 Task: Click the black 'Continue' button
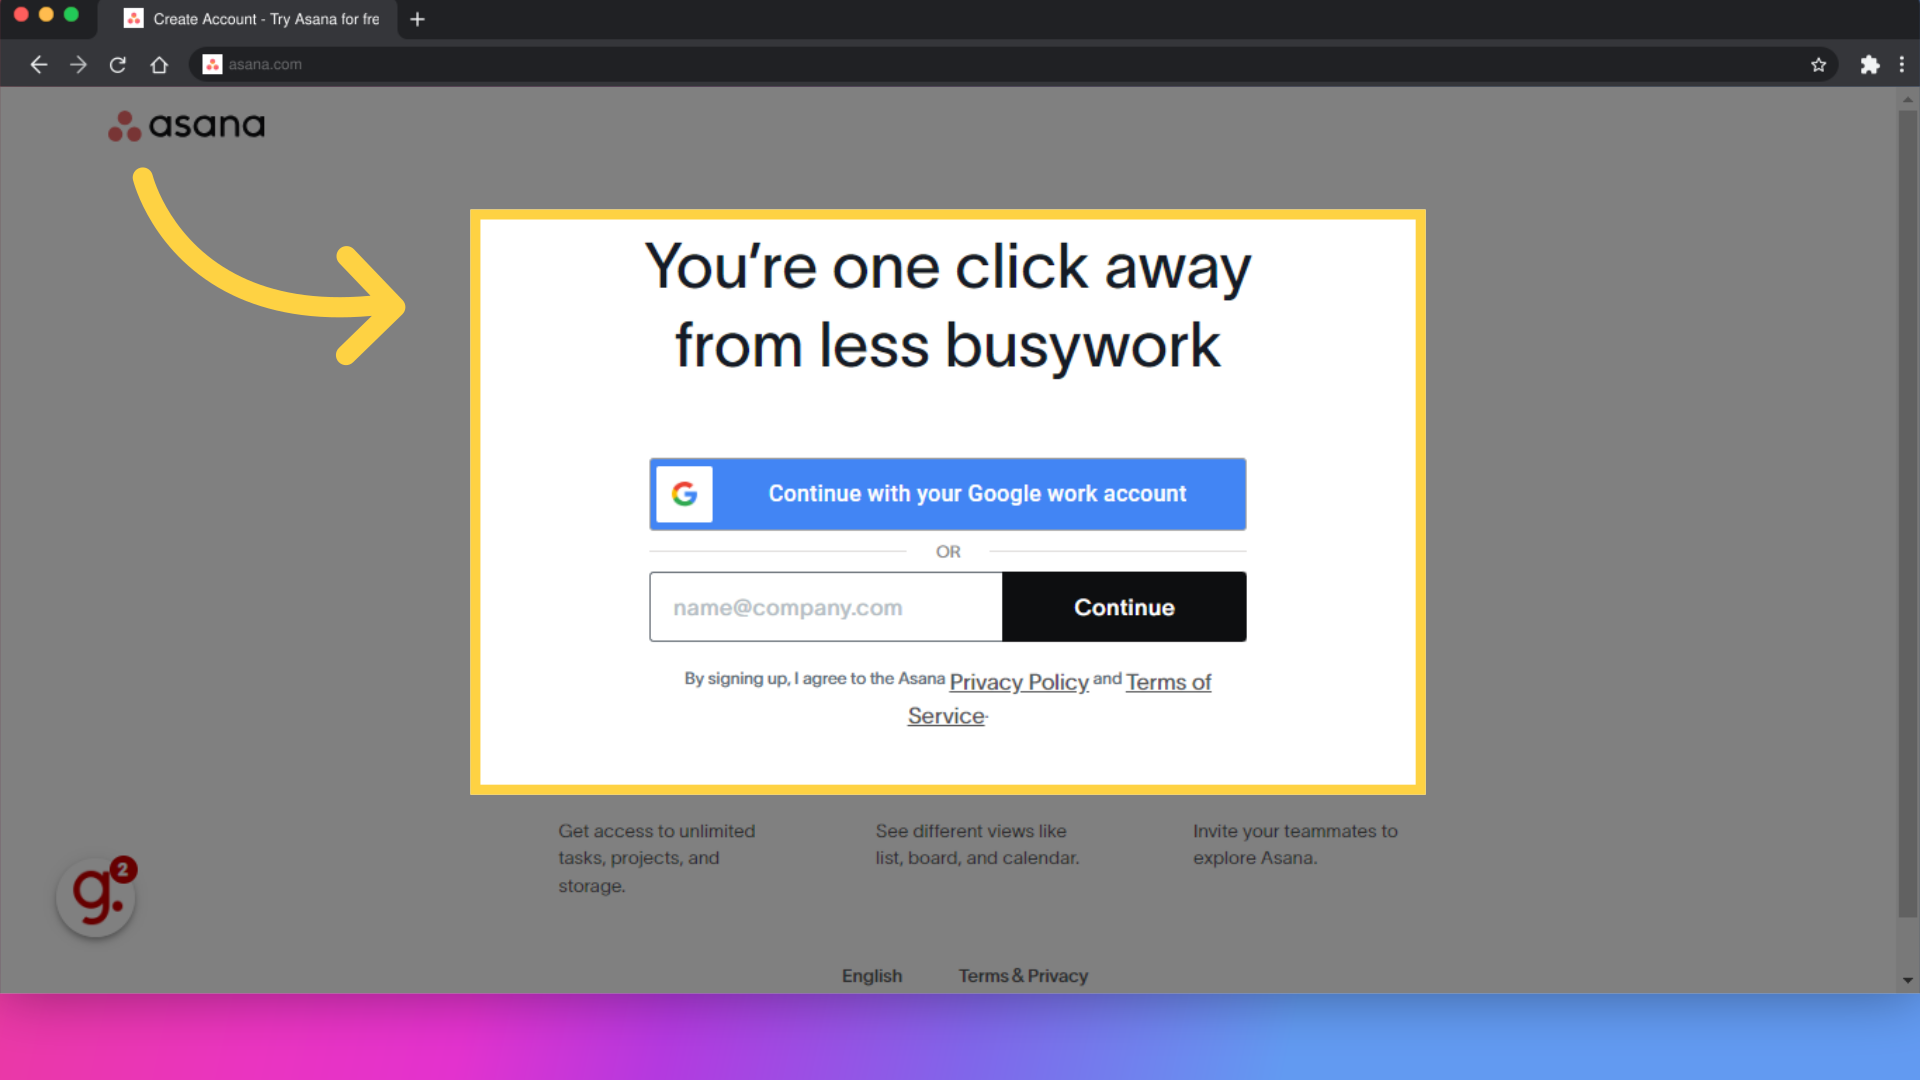point(1124,607)
